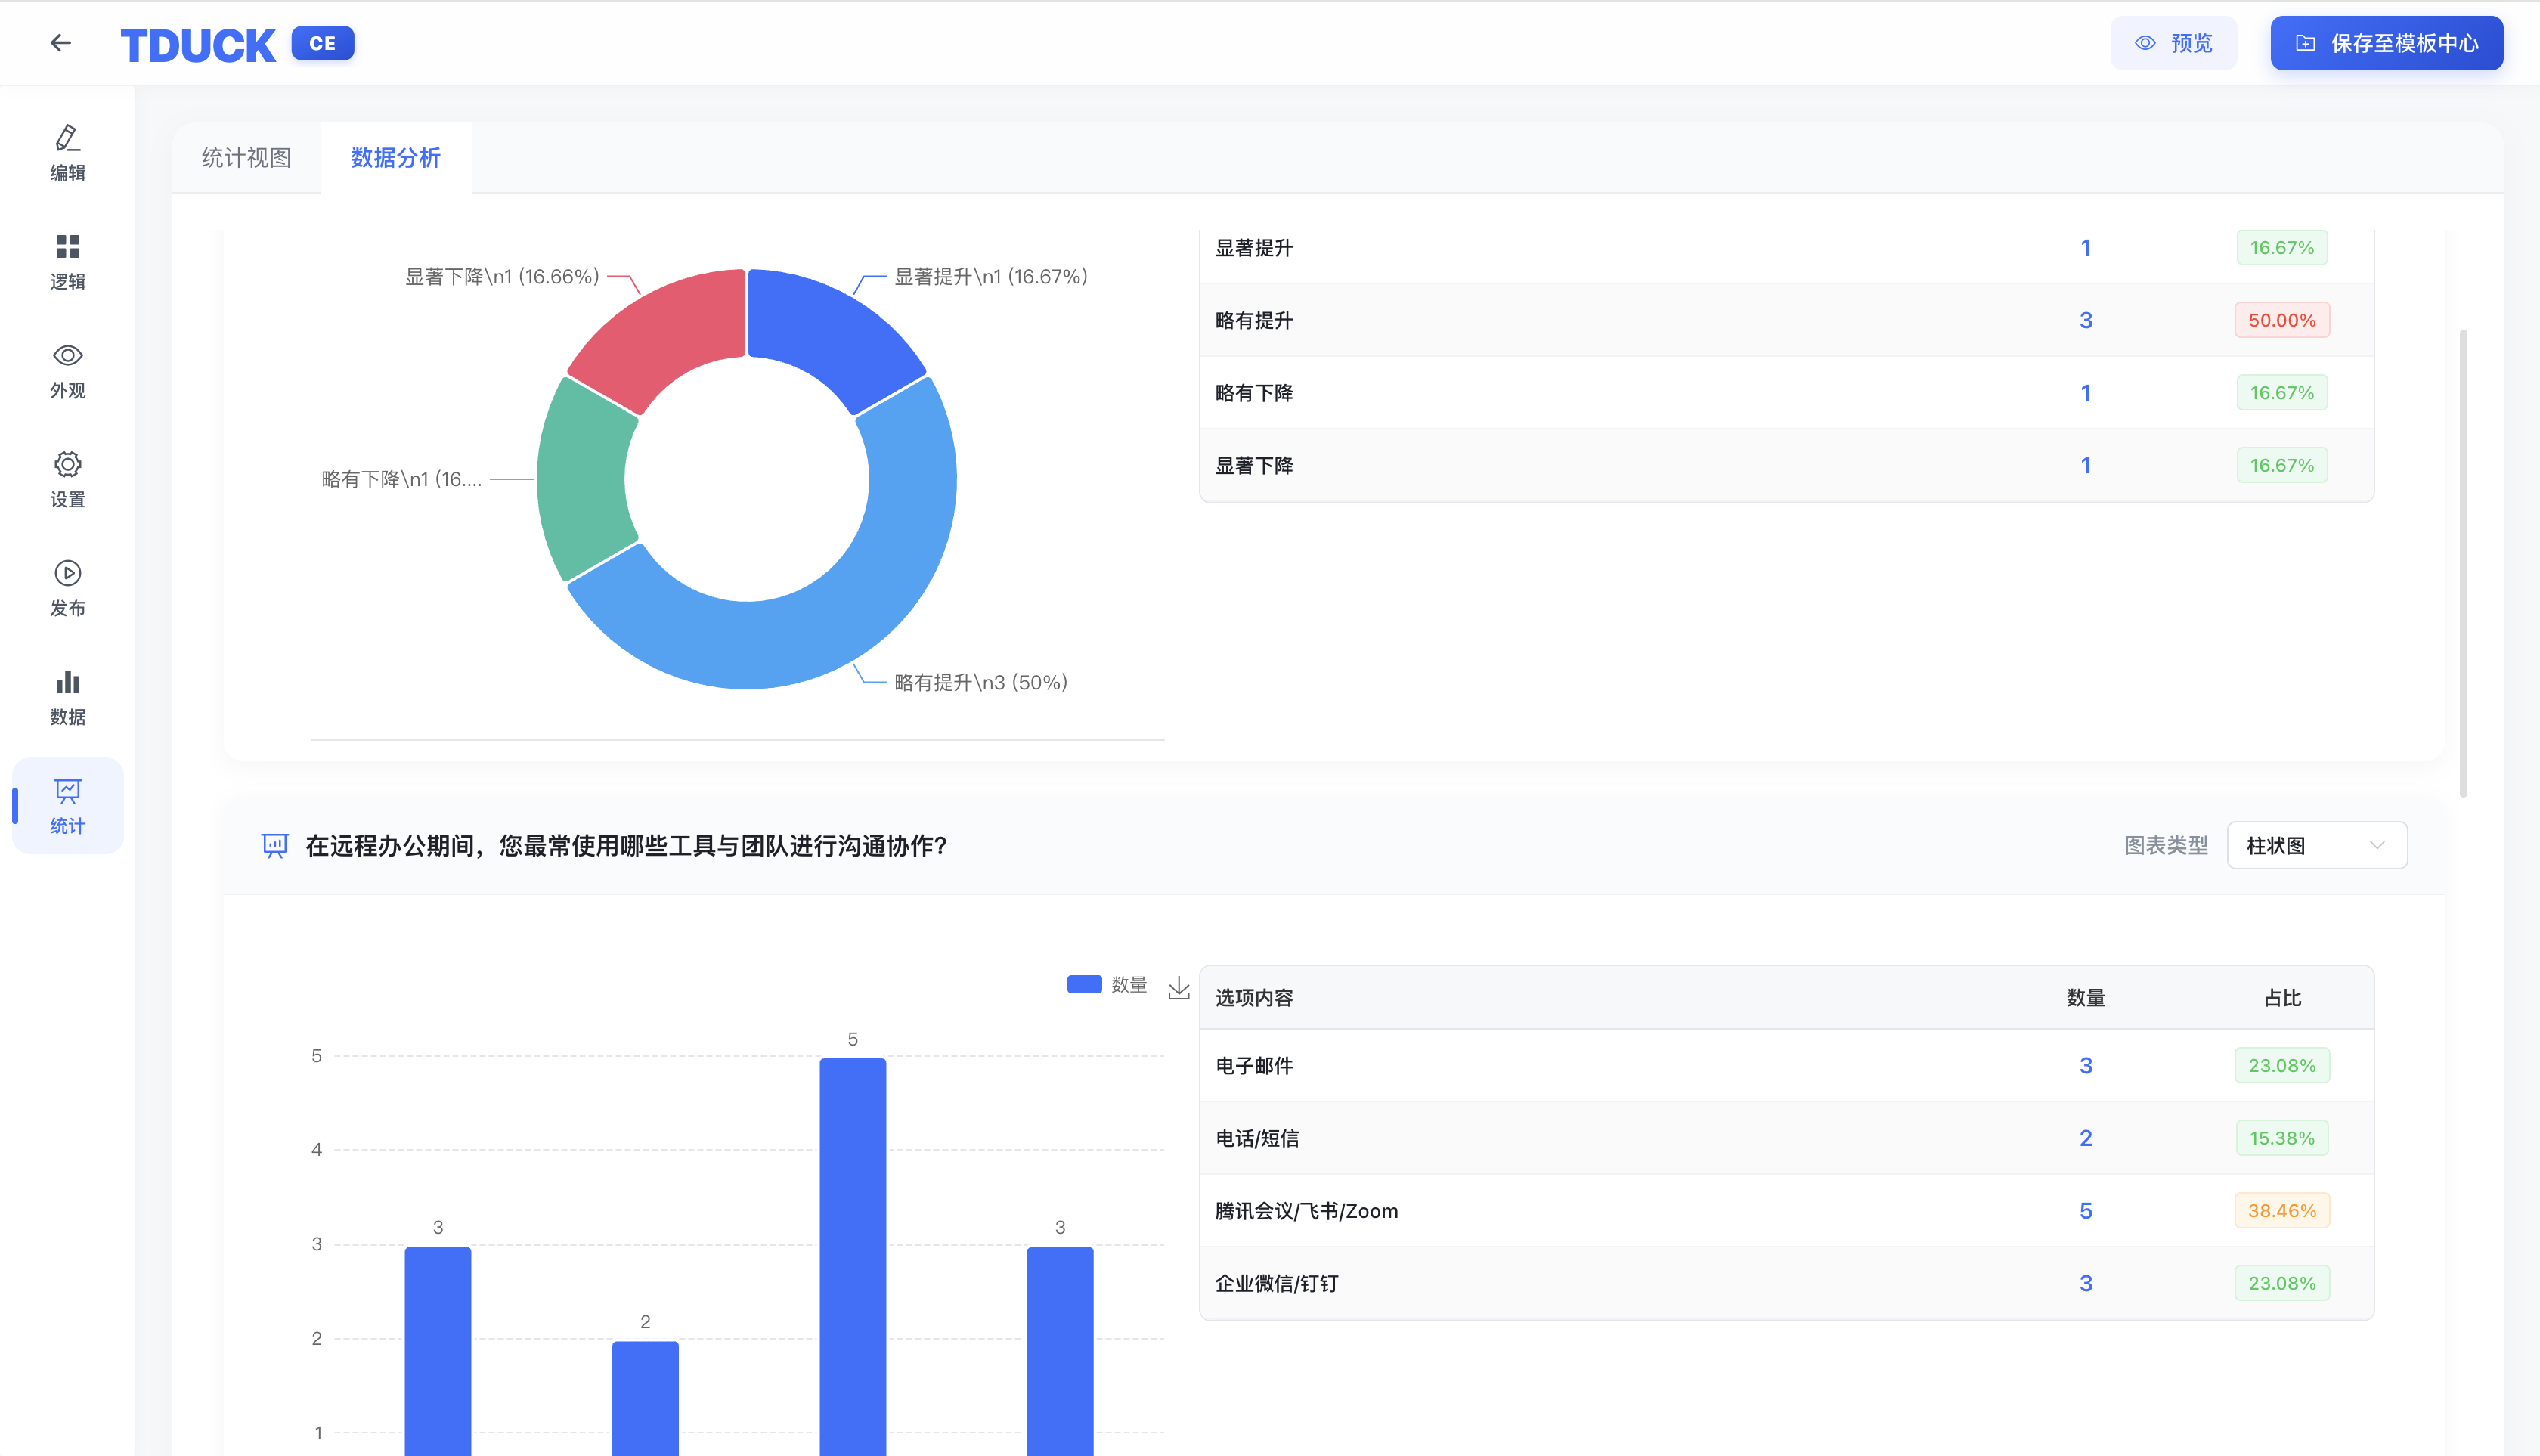
Task: Click the 图表类型 label text
Action: coord(2166,846)
